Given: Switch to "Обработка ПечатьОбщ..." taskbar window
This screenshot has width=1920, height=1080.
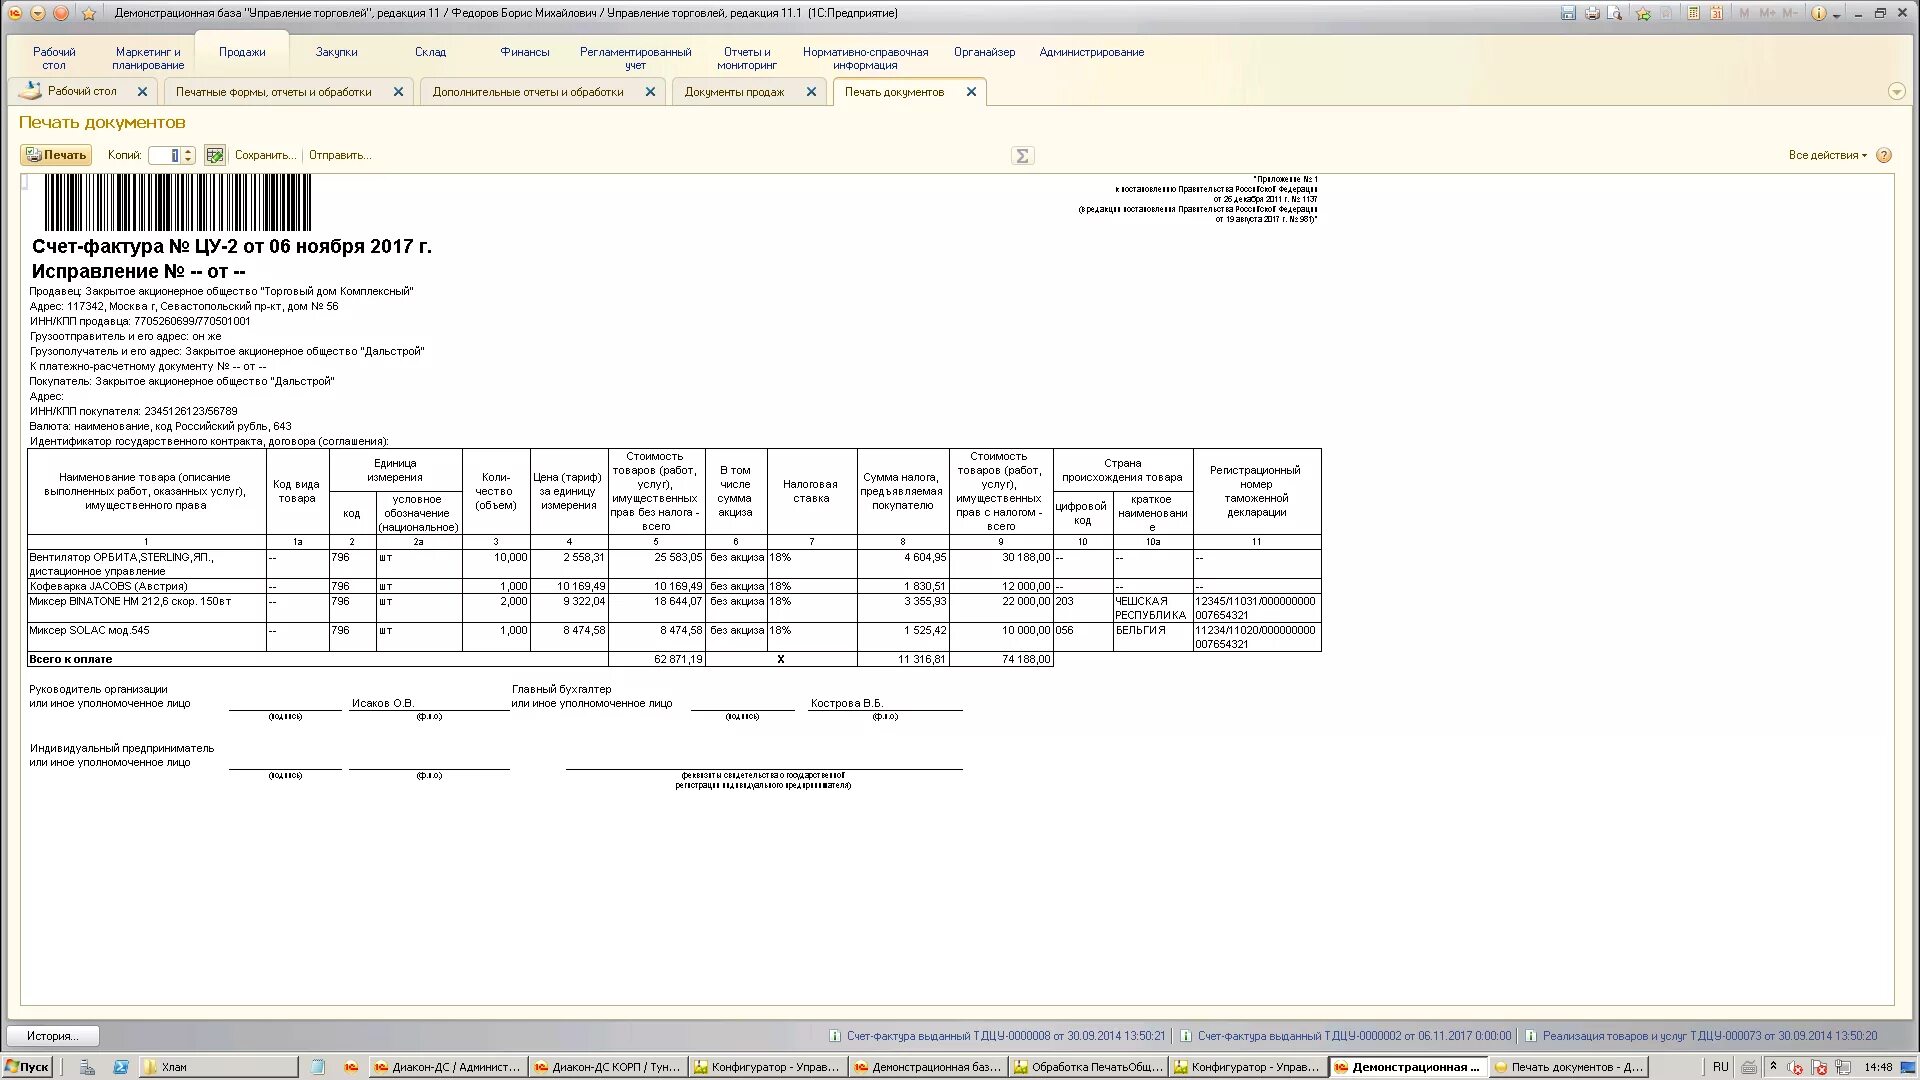Looking at the screenshot, I should click(1088, 1067).
